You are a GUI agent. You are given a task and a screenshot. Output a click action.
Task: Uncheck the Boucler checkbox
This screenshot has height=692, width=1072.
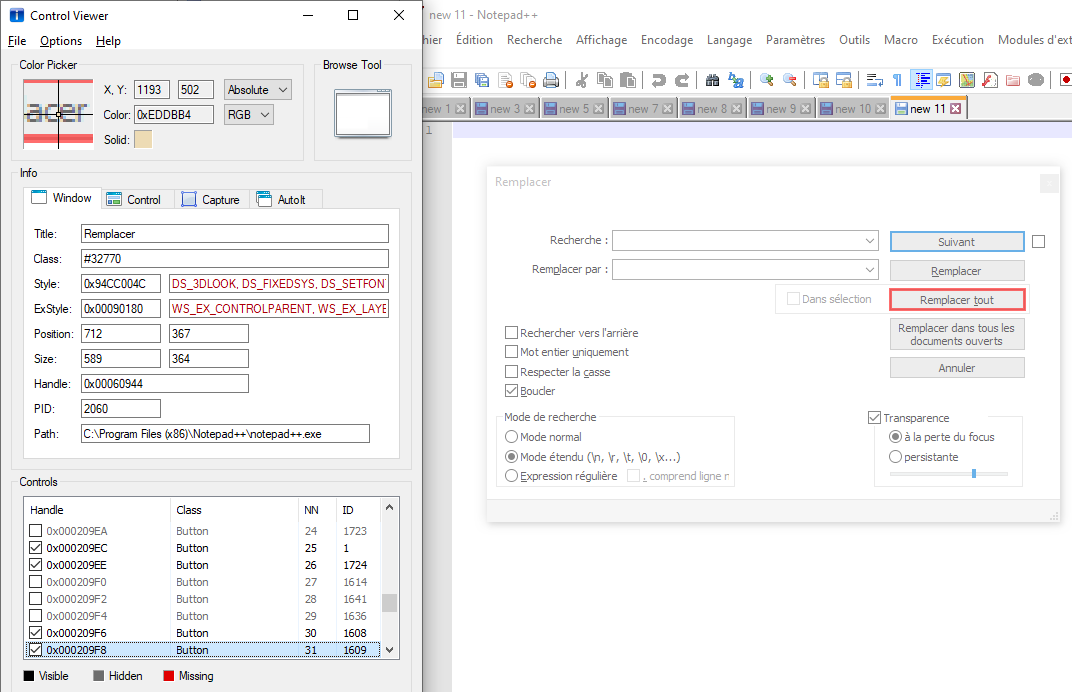pyautogui.click(x=512, y=391)
